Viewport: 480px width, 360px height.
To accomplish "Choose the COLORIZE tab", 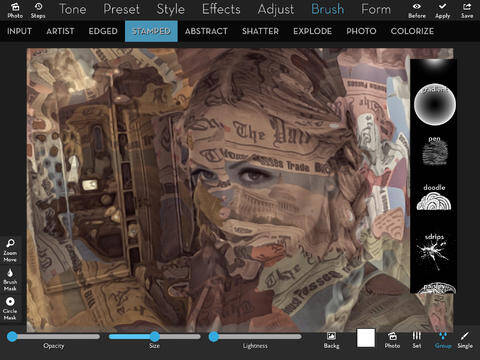I will 412,31.
